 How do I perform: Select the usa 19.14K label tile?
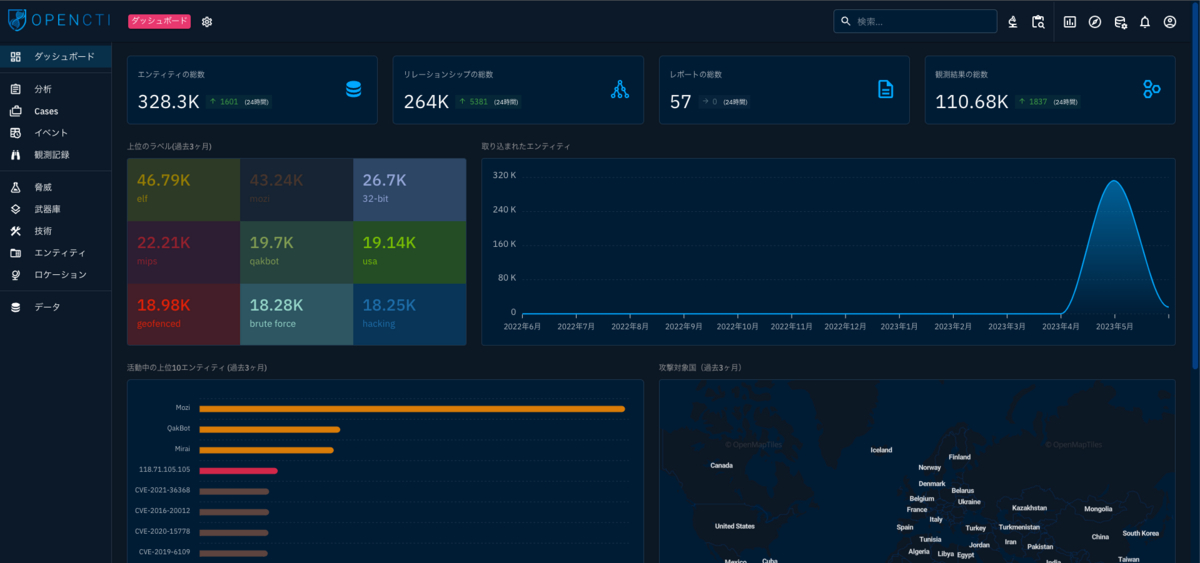click(409, 252)
